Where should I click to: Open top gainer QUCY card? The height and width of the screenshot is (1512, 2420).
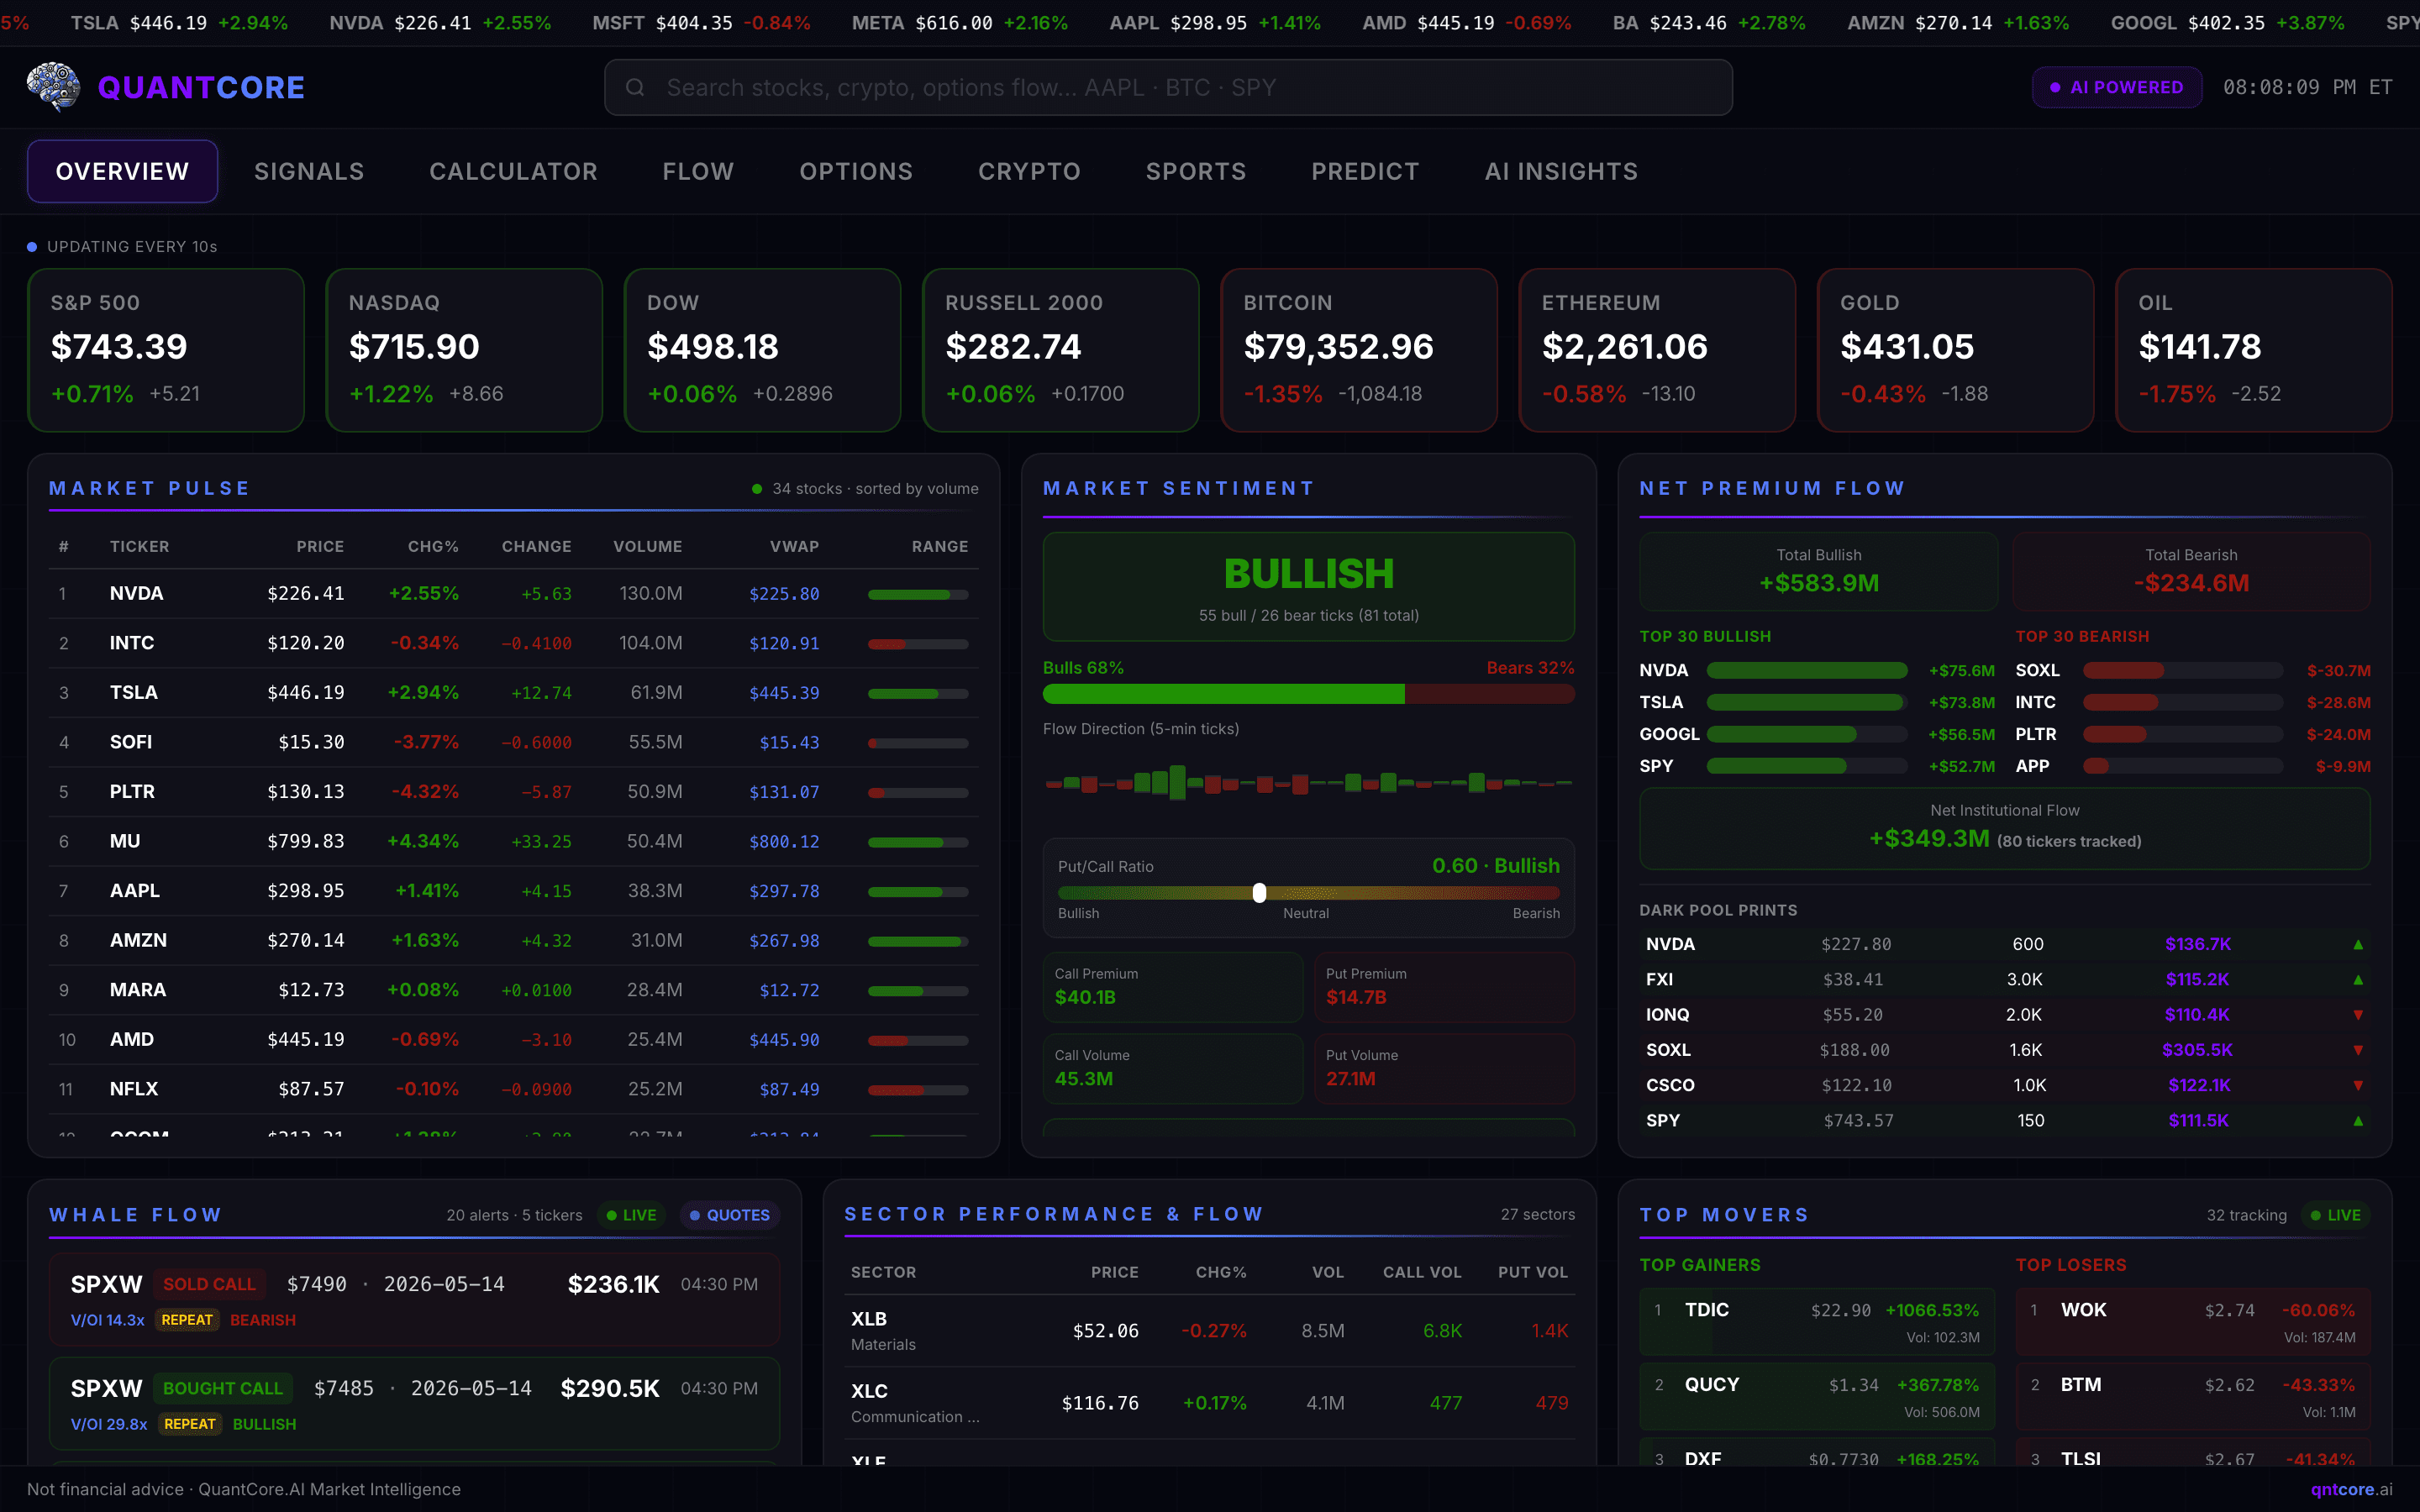[1816, 1397]
